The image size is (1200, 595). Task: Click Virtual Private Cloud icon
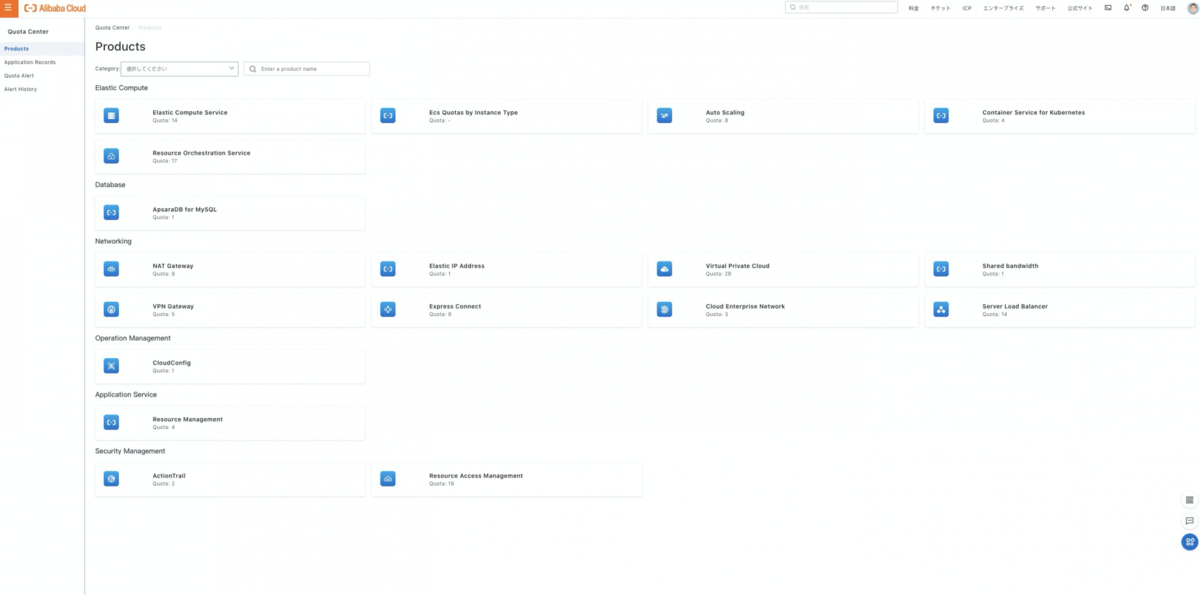664,269
